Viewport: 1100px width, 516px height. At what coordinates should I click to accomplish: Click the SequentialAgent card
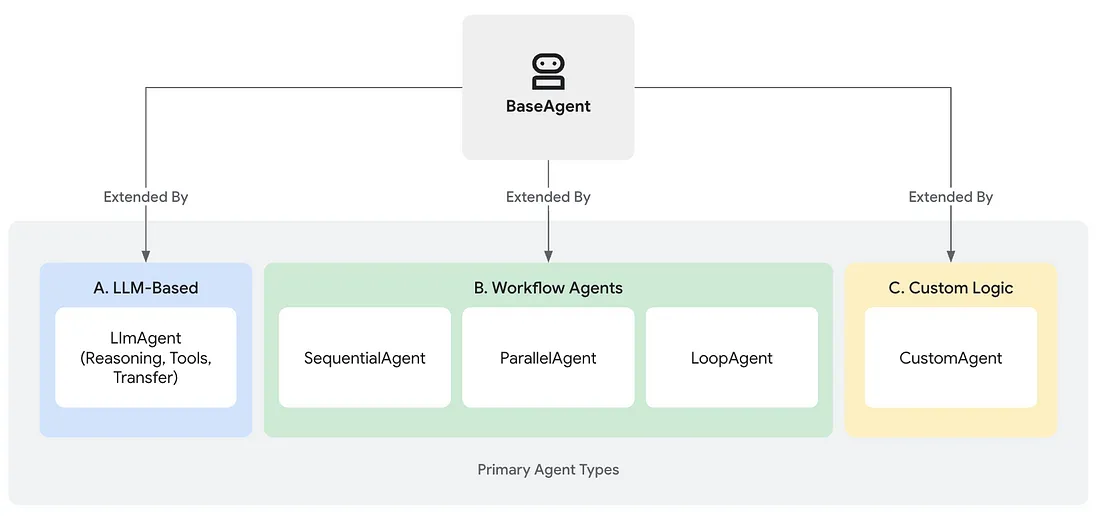click(x=365, y=358)
